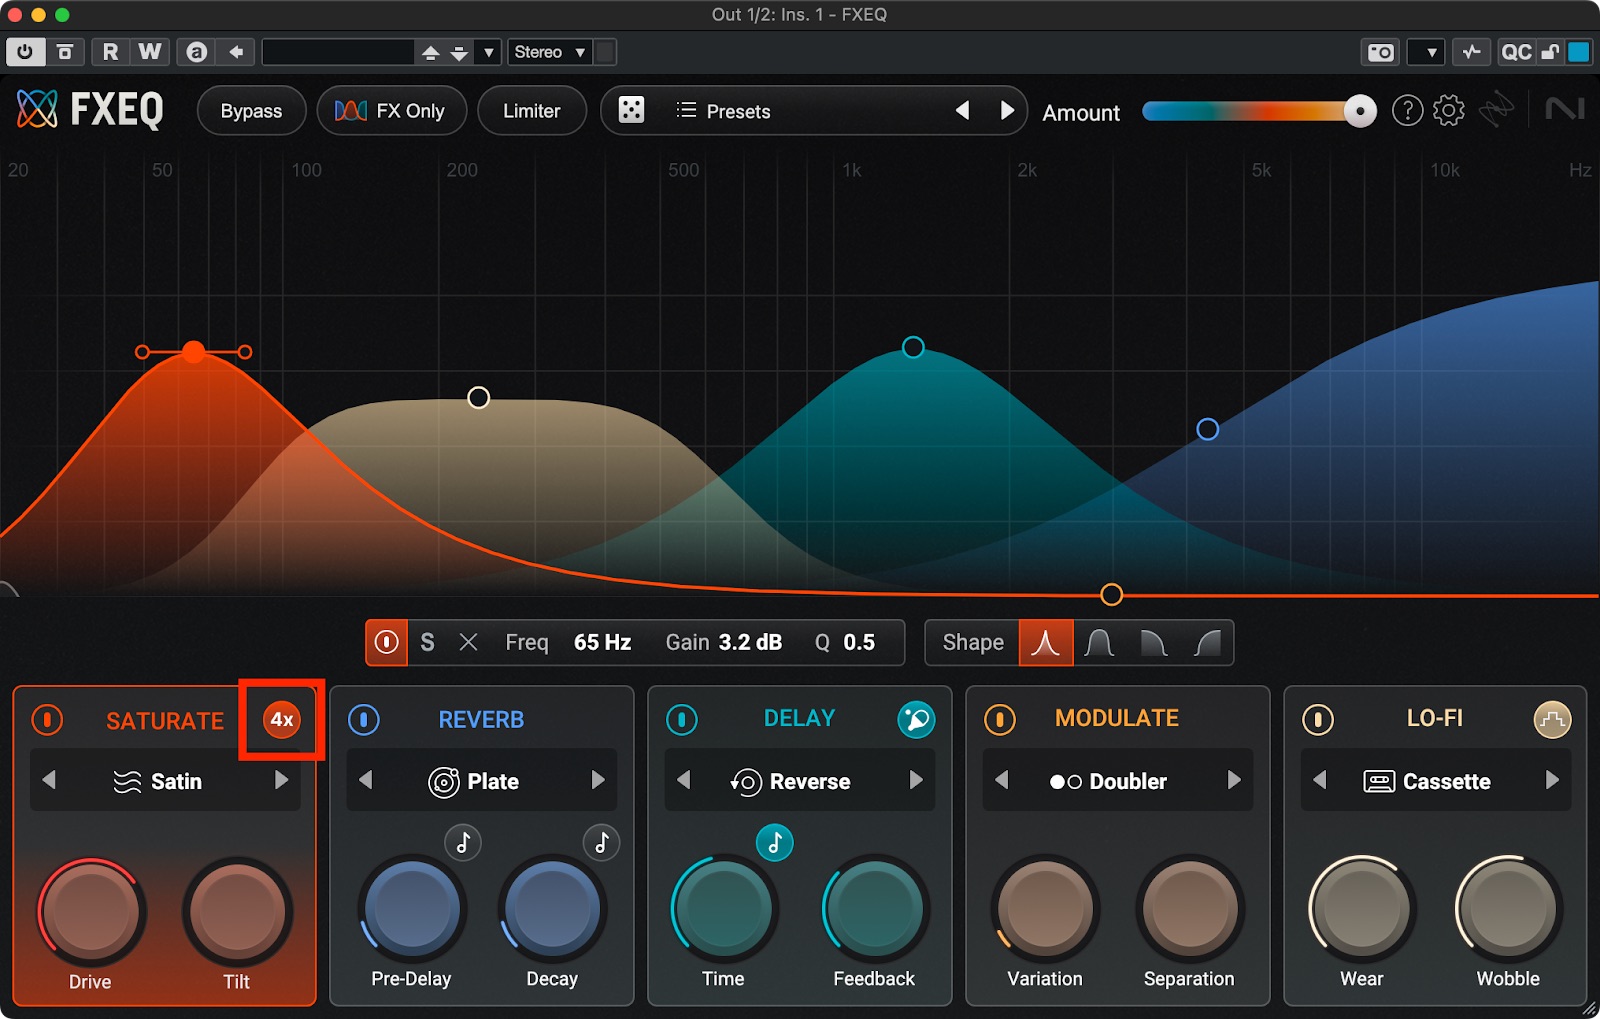Select previous lo-fi type before Cassette
The width and height of the screenshot is (1600, 1019).
(1320, 780)
